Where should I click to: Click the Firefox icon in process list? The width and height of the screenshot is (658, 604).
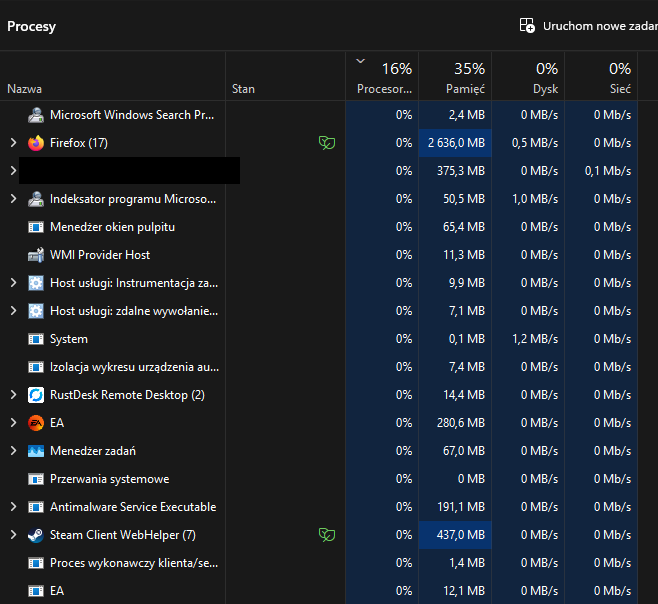[x=36, y=143]
